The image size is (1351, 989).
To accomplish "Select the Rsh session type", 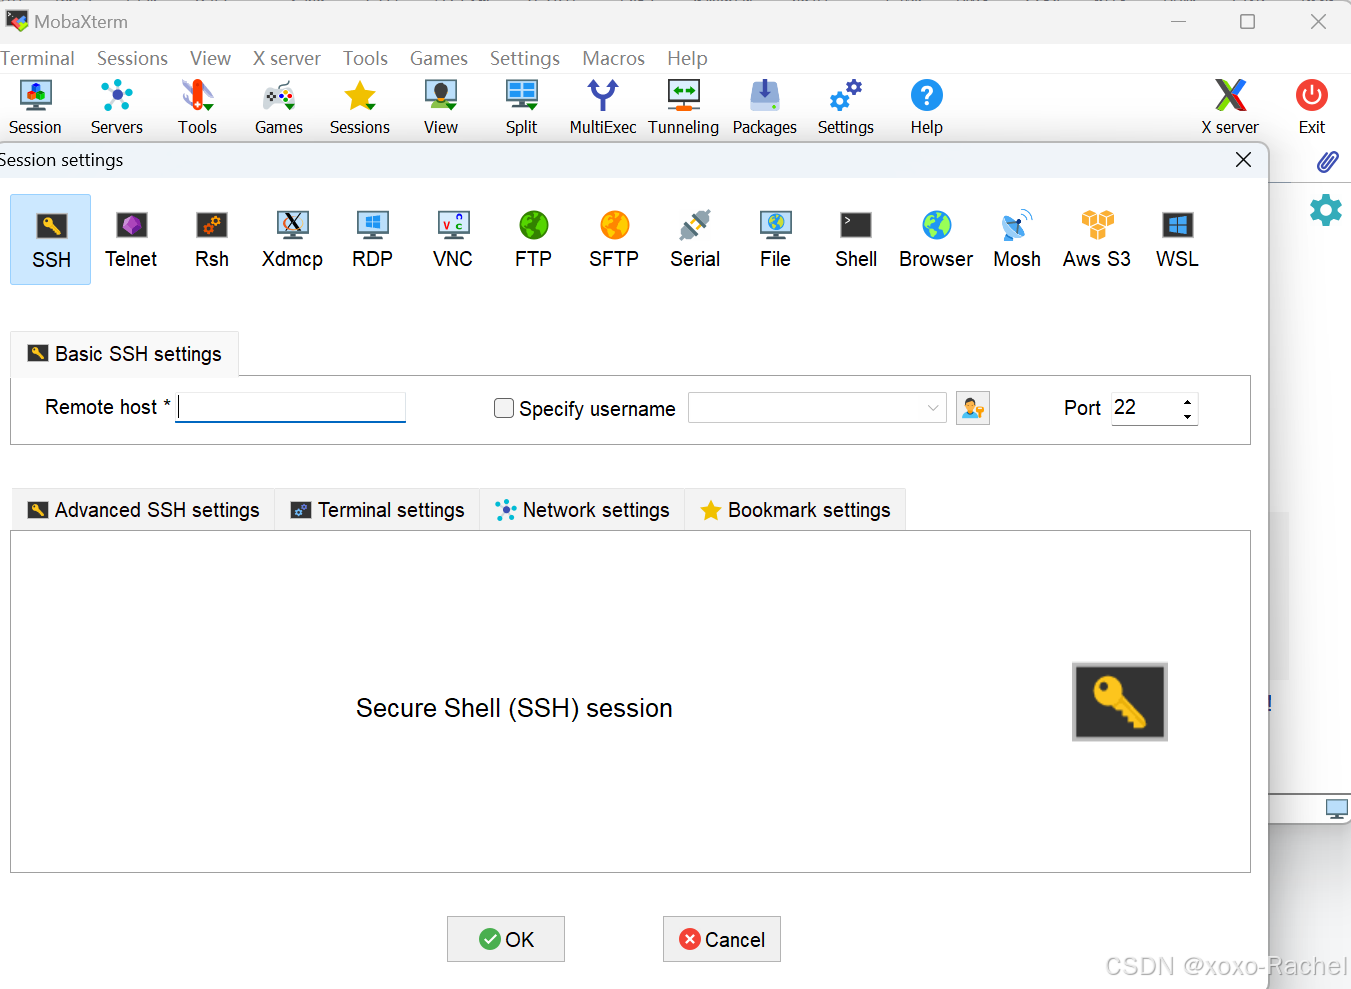I will 212,240.
